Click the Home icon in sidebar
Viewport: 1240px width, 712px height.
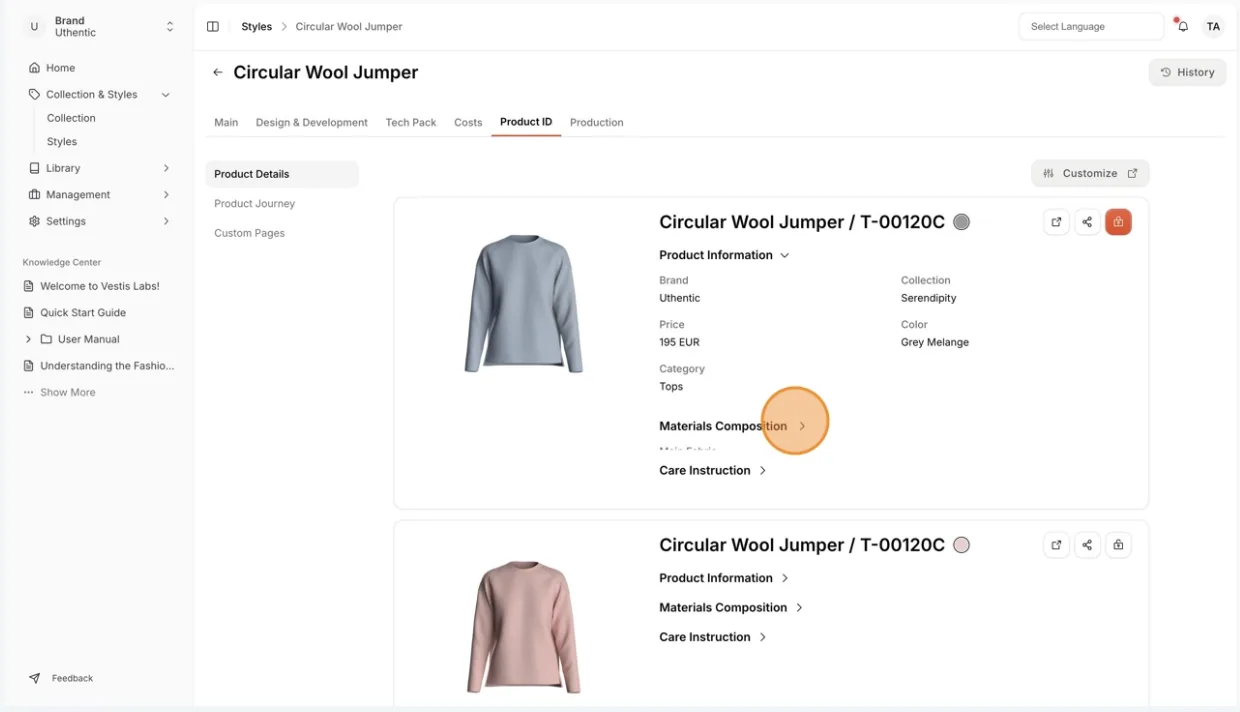pyautogui.click(x=35, y=68)
